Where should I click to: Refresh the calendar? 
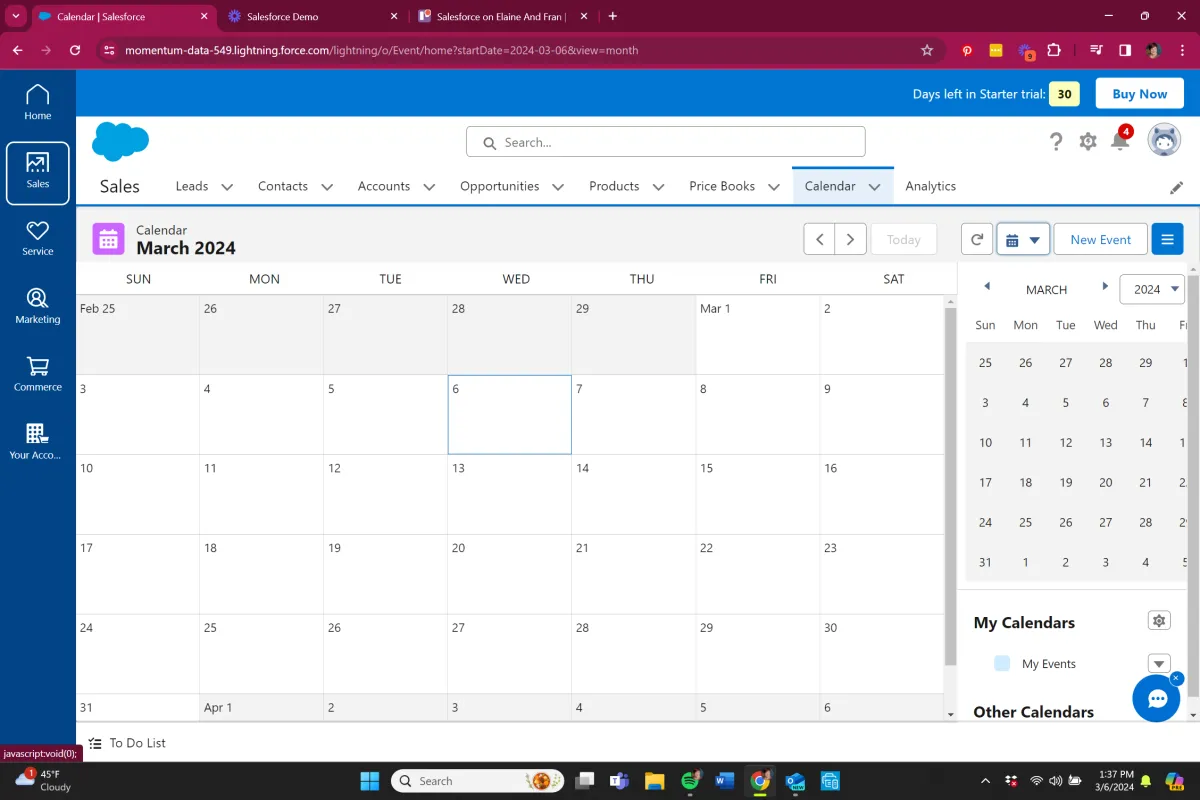click(x=977, y=240)
